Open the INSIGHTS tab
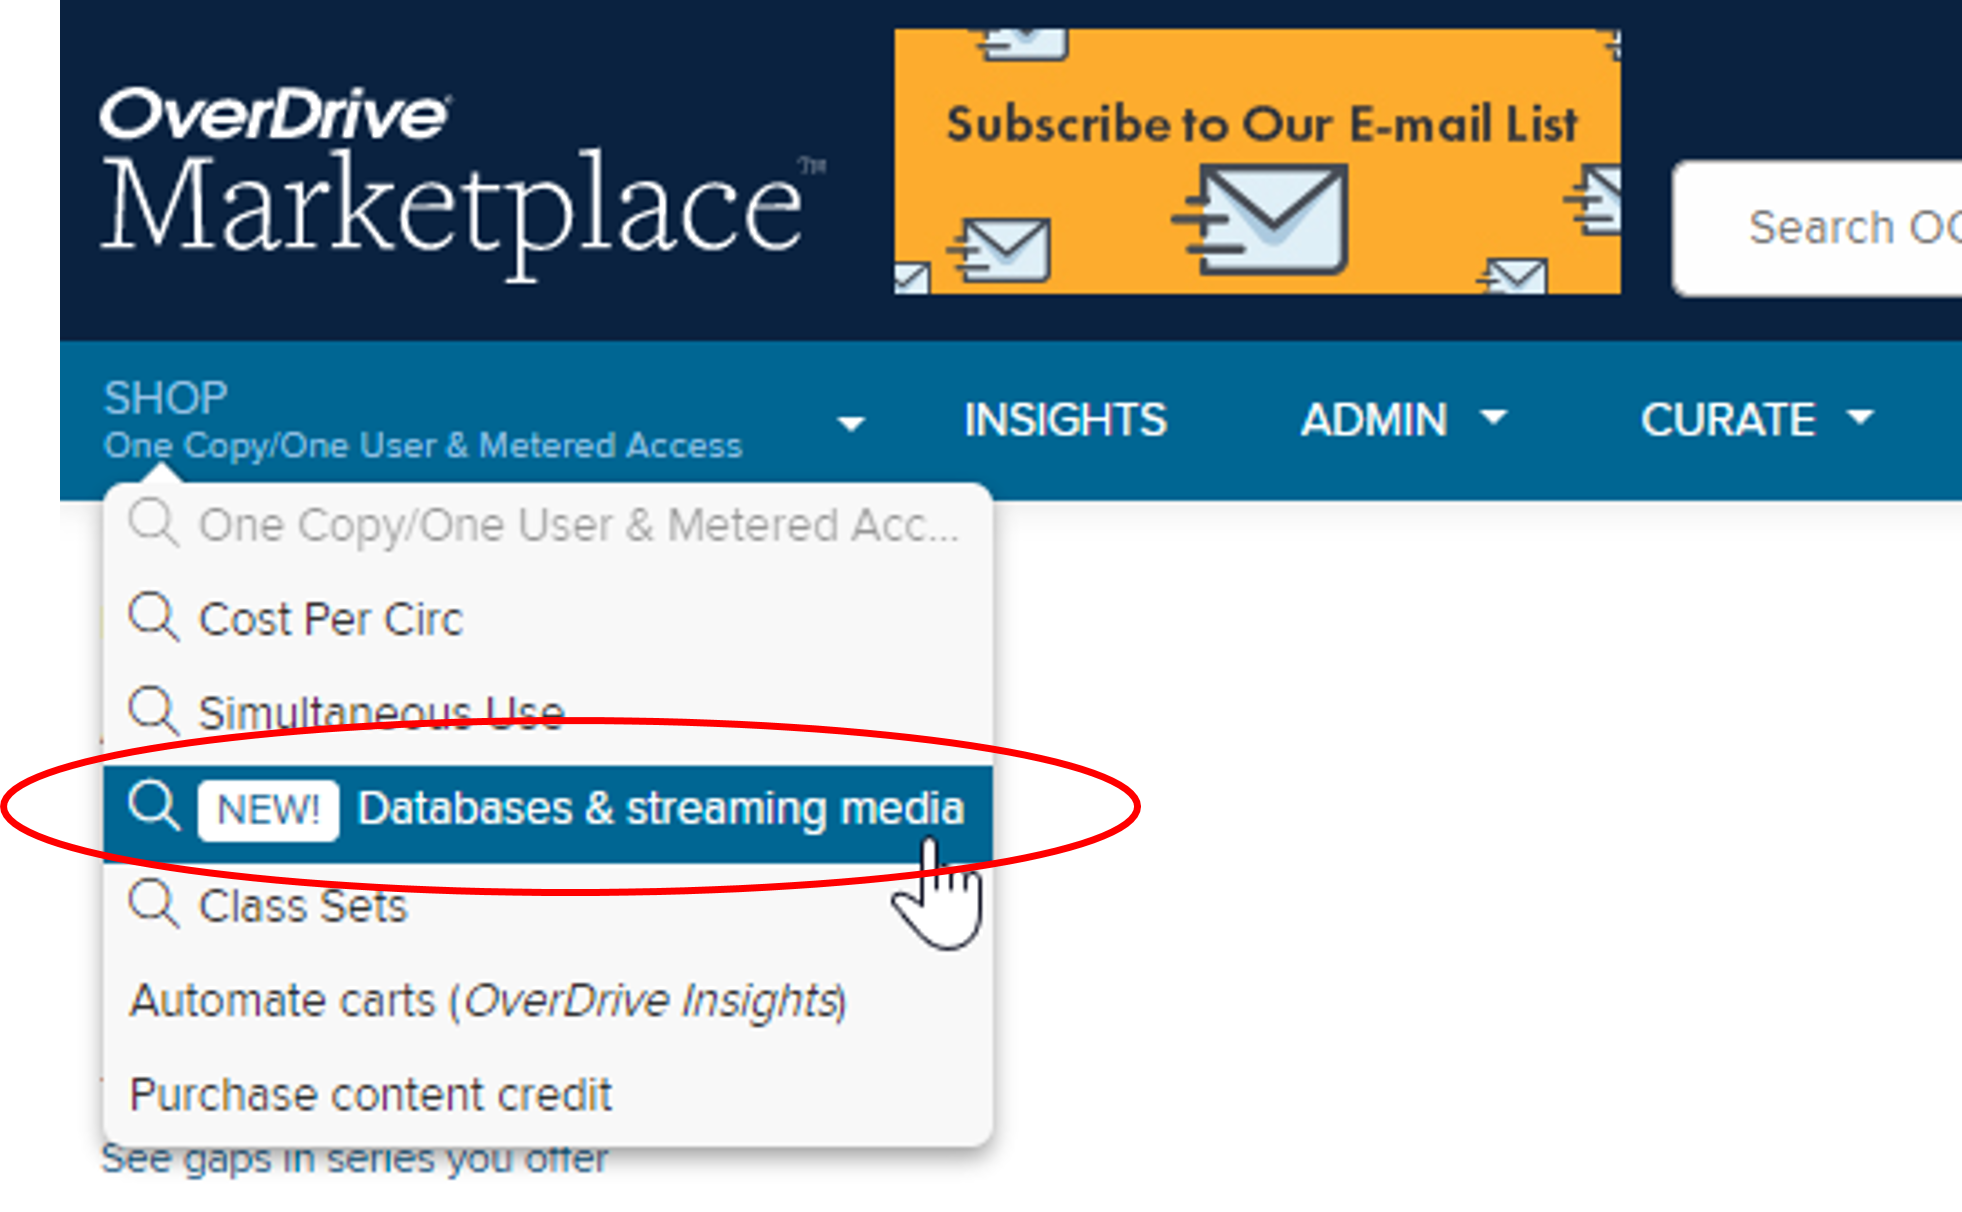 click(1065, 420)
